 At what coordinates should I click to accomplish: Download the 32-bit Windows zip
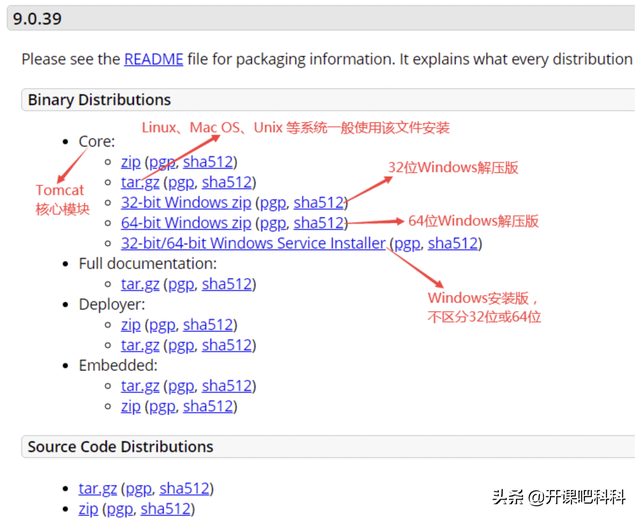point(186,203)
